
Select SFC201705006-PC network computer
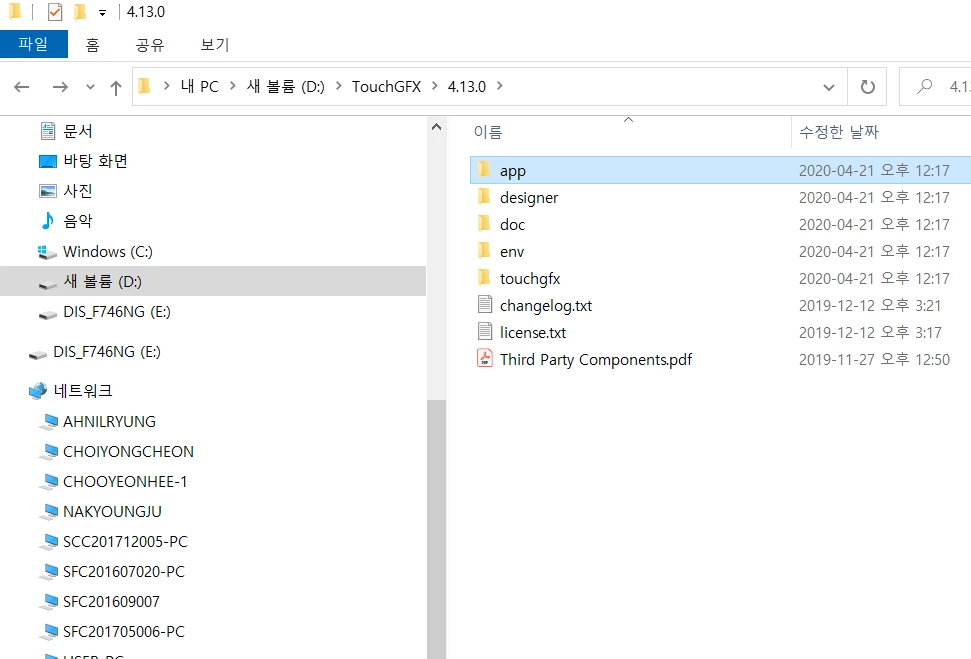pos(124,632)
